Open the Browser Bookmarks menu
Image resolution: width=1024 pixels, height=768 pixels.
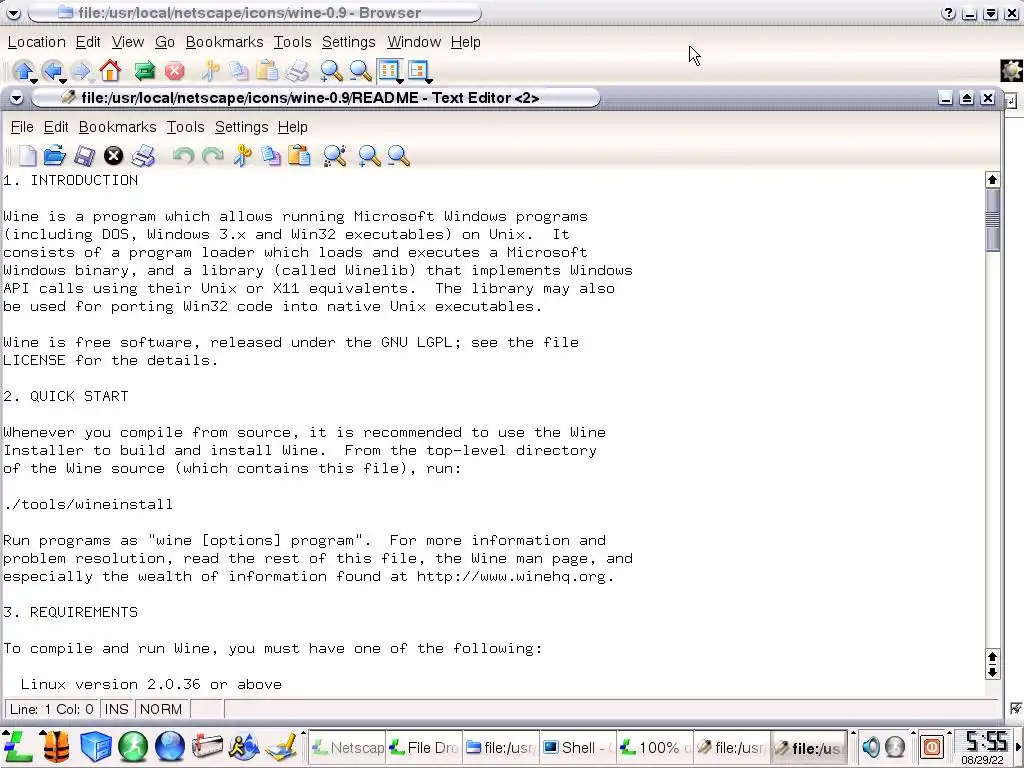click(x=224, y=42)
